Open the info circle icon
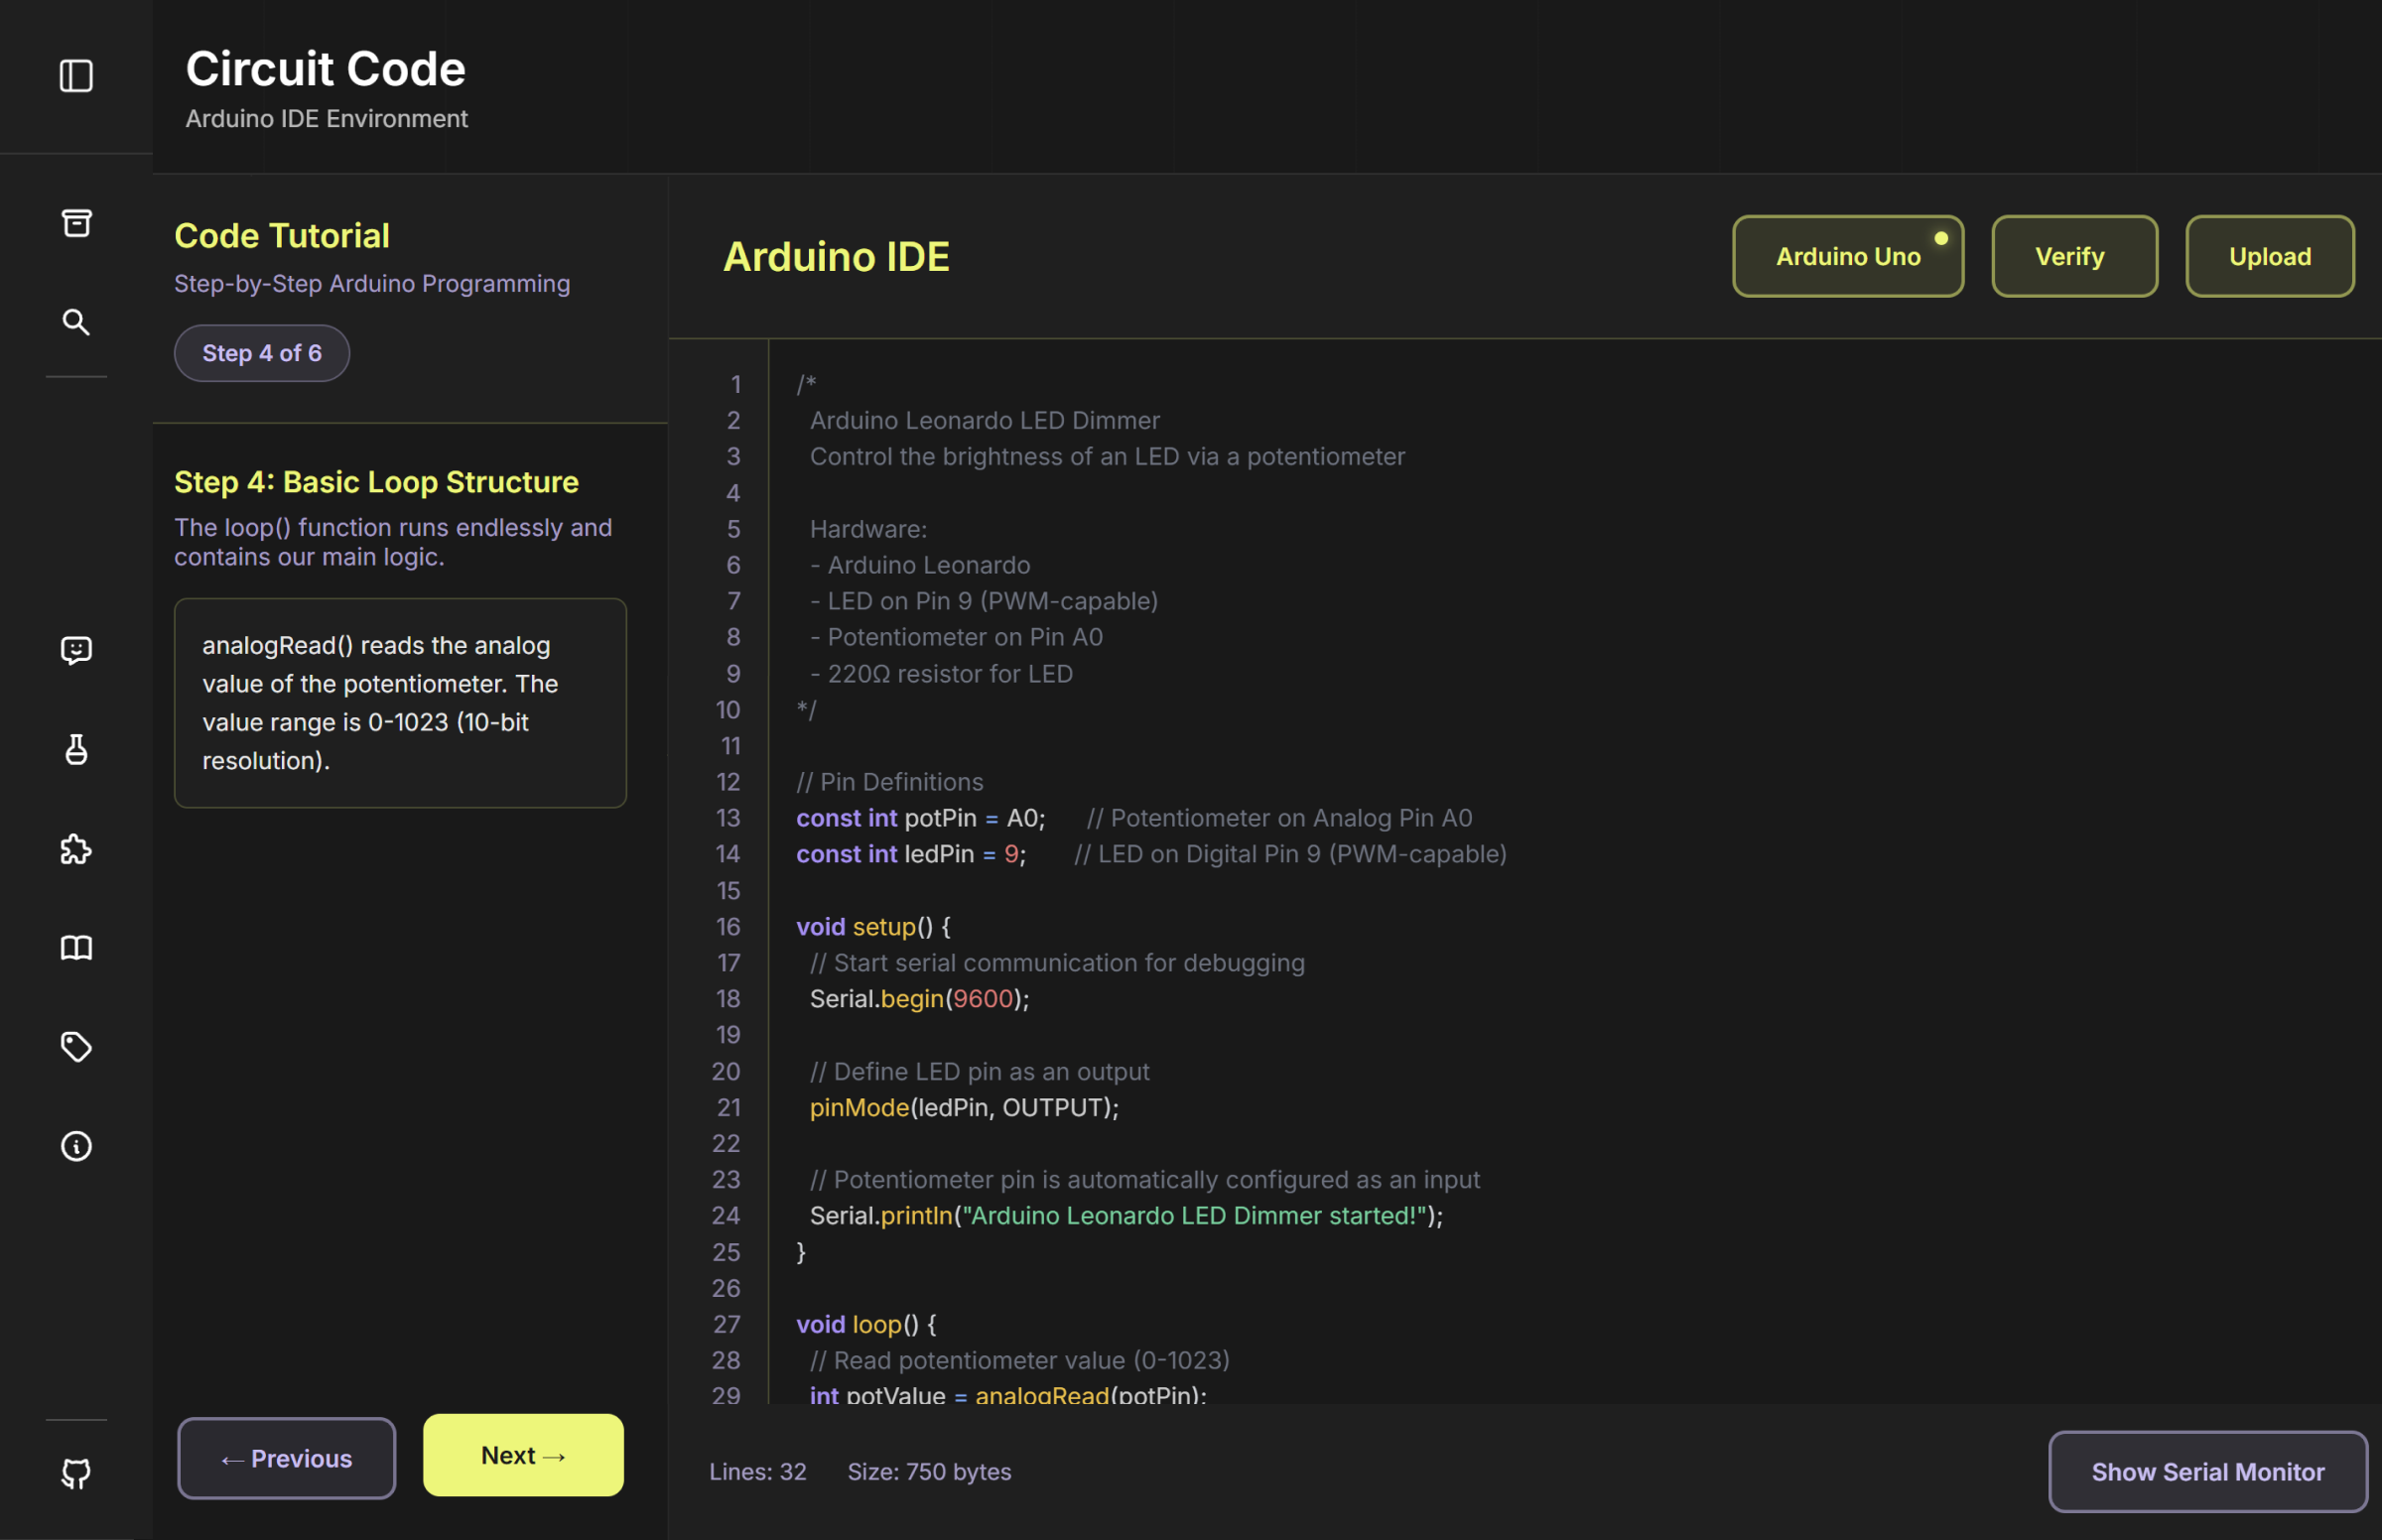Screen dimensions: 2382x1540 [x=76, y=1146]
